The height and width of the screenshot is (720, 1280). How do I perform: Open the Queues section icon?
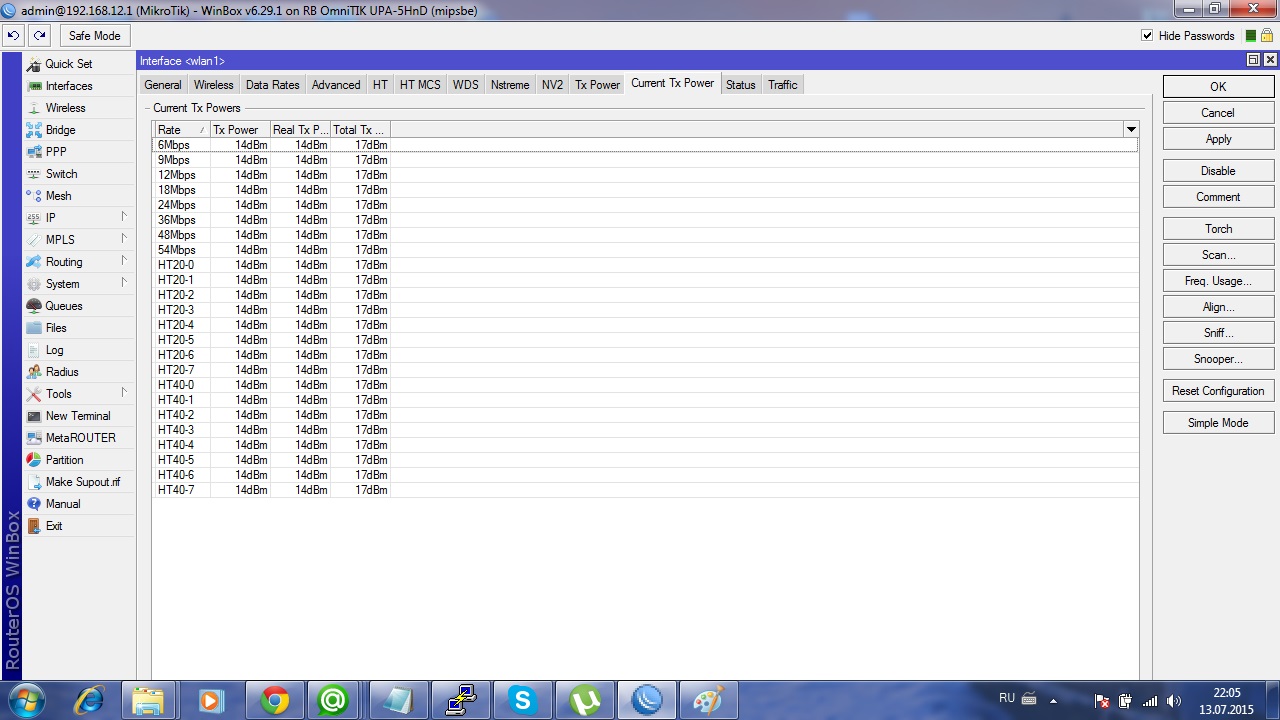pos(34,306)
